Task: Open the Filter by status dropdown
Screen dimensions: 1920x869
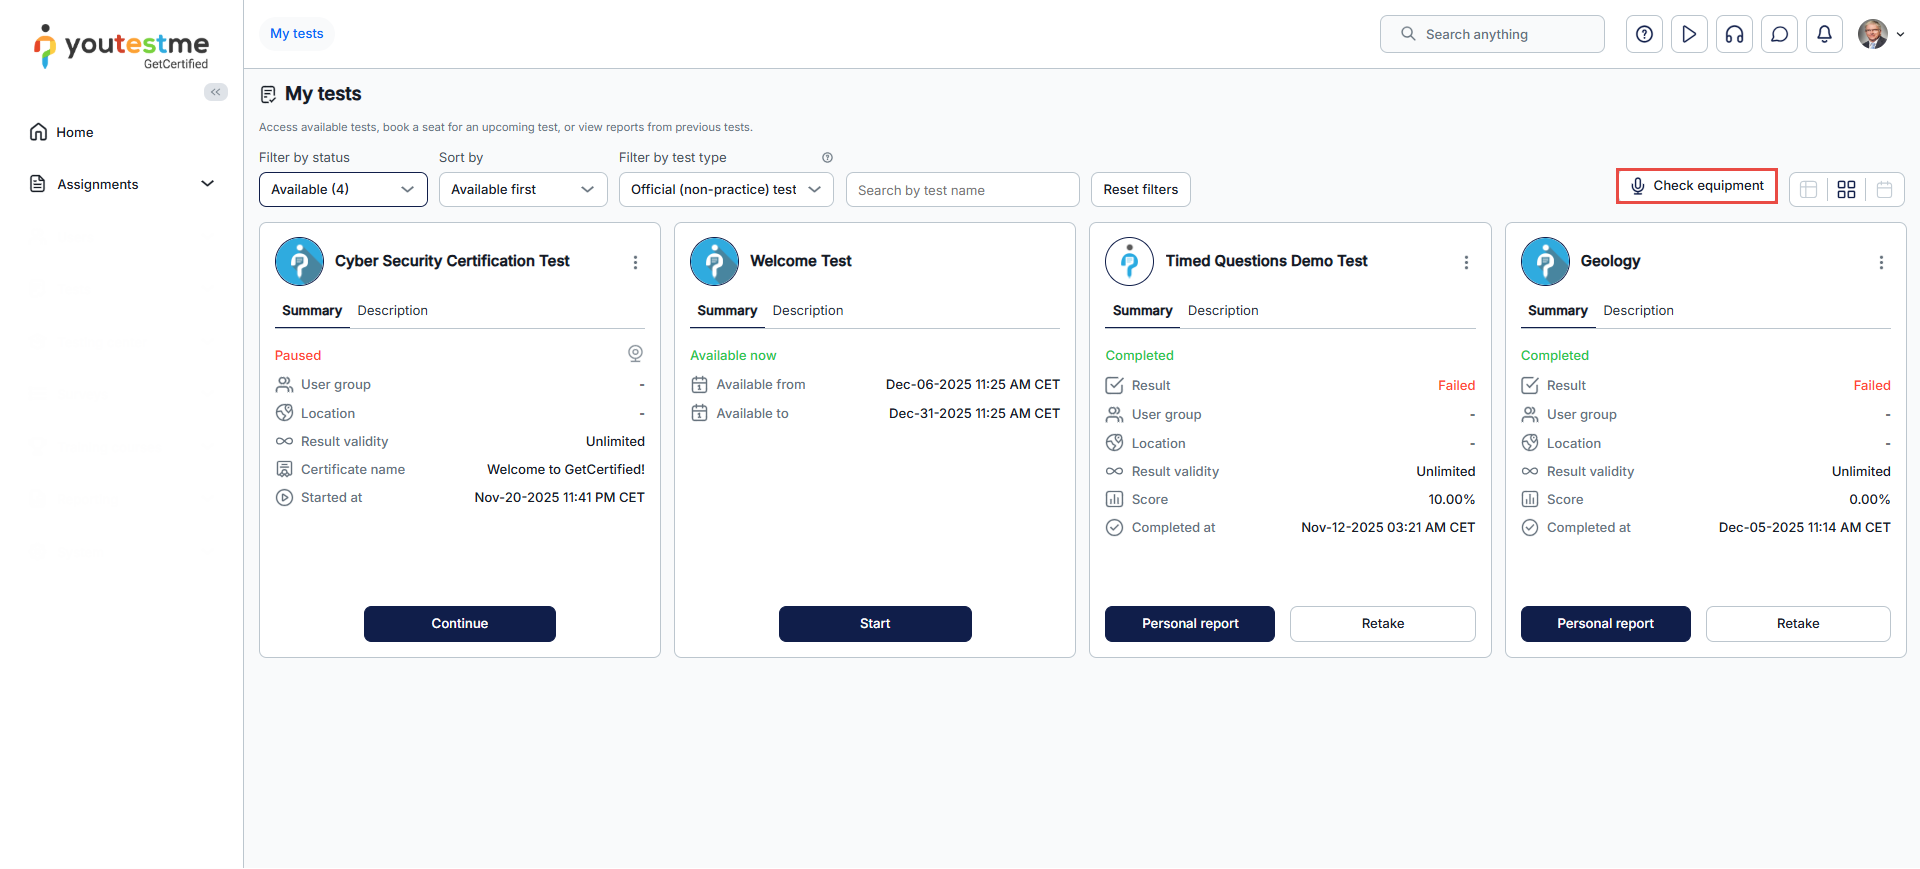Action: click(x=343, y=189)
